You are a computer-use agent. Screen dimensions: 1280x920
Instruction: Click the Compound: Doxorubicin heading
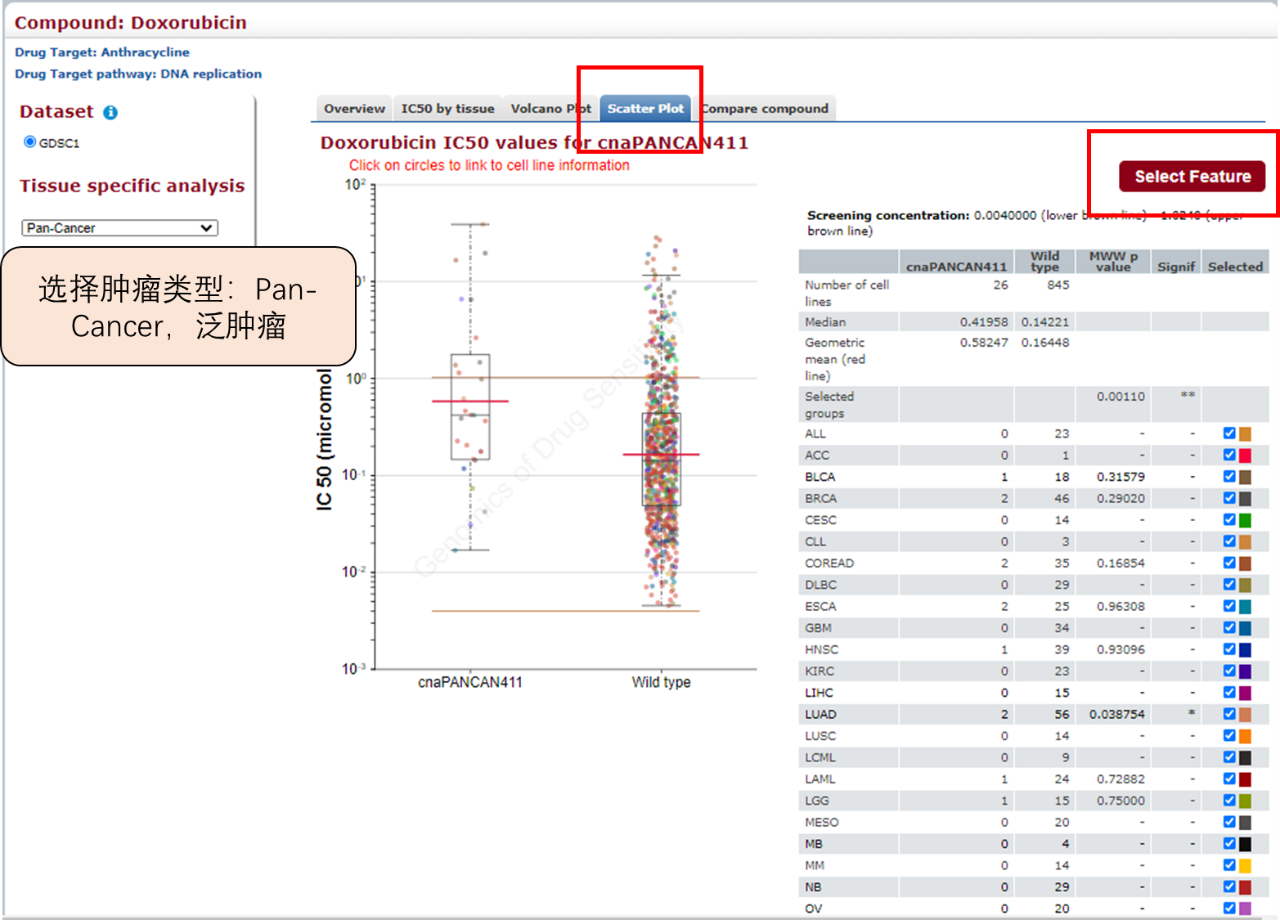point(131,22)
